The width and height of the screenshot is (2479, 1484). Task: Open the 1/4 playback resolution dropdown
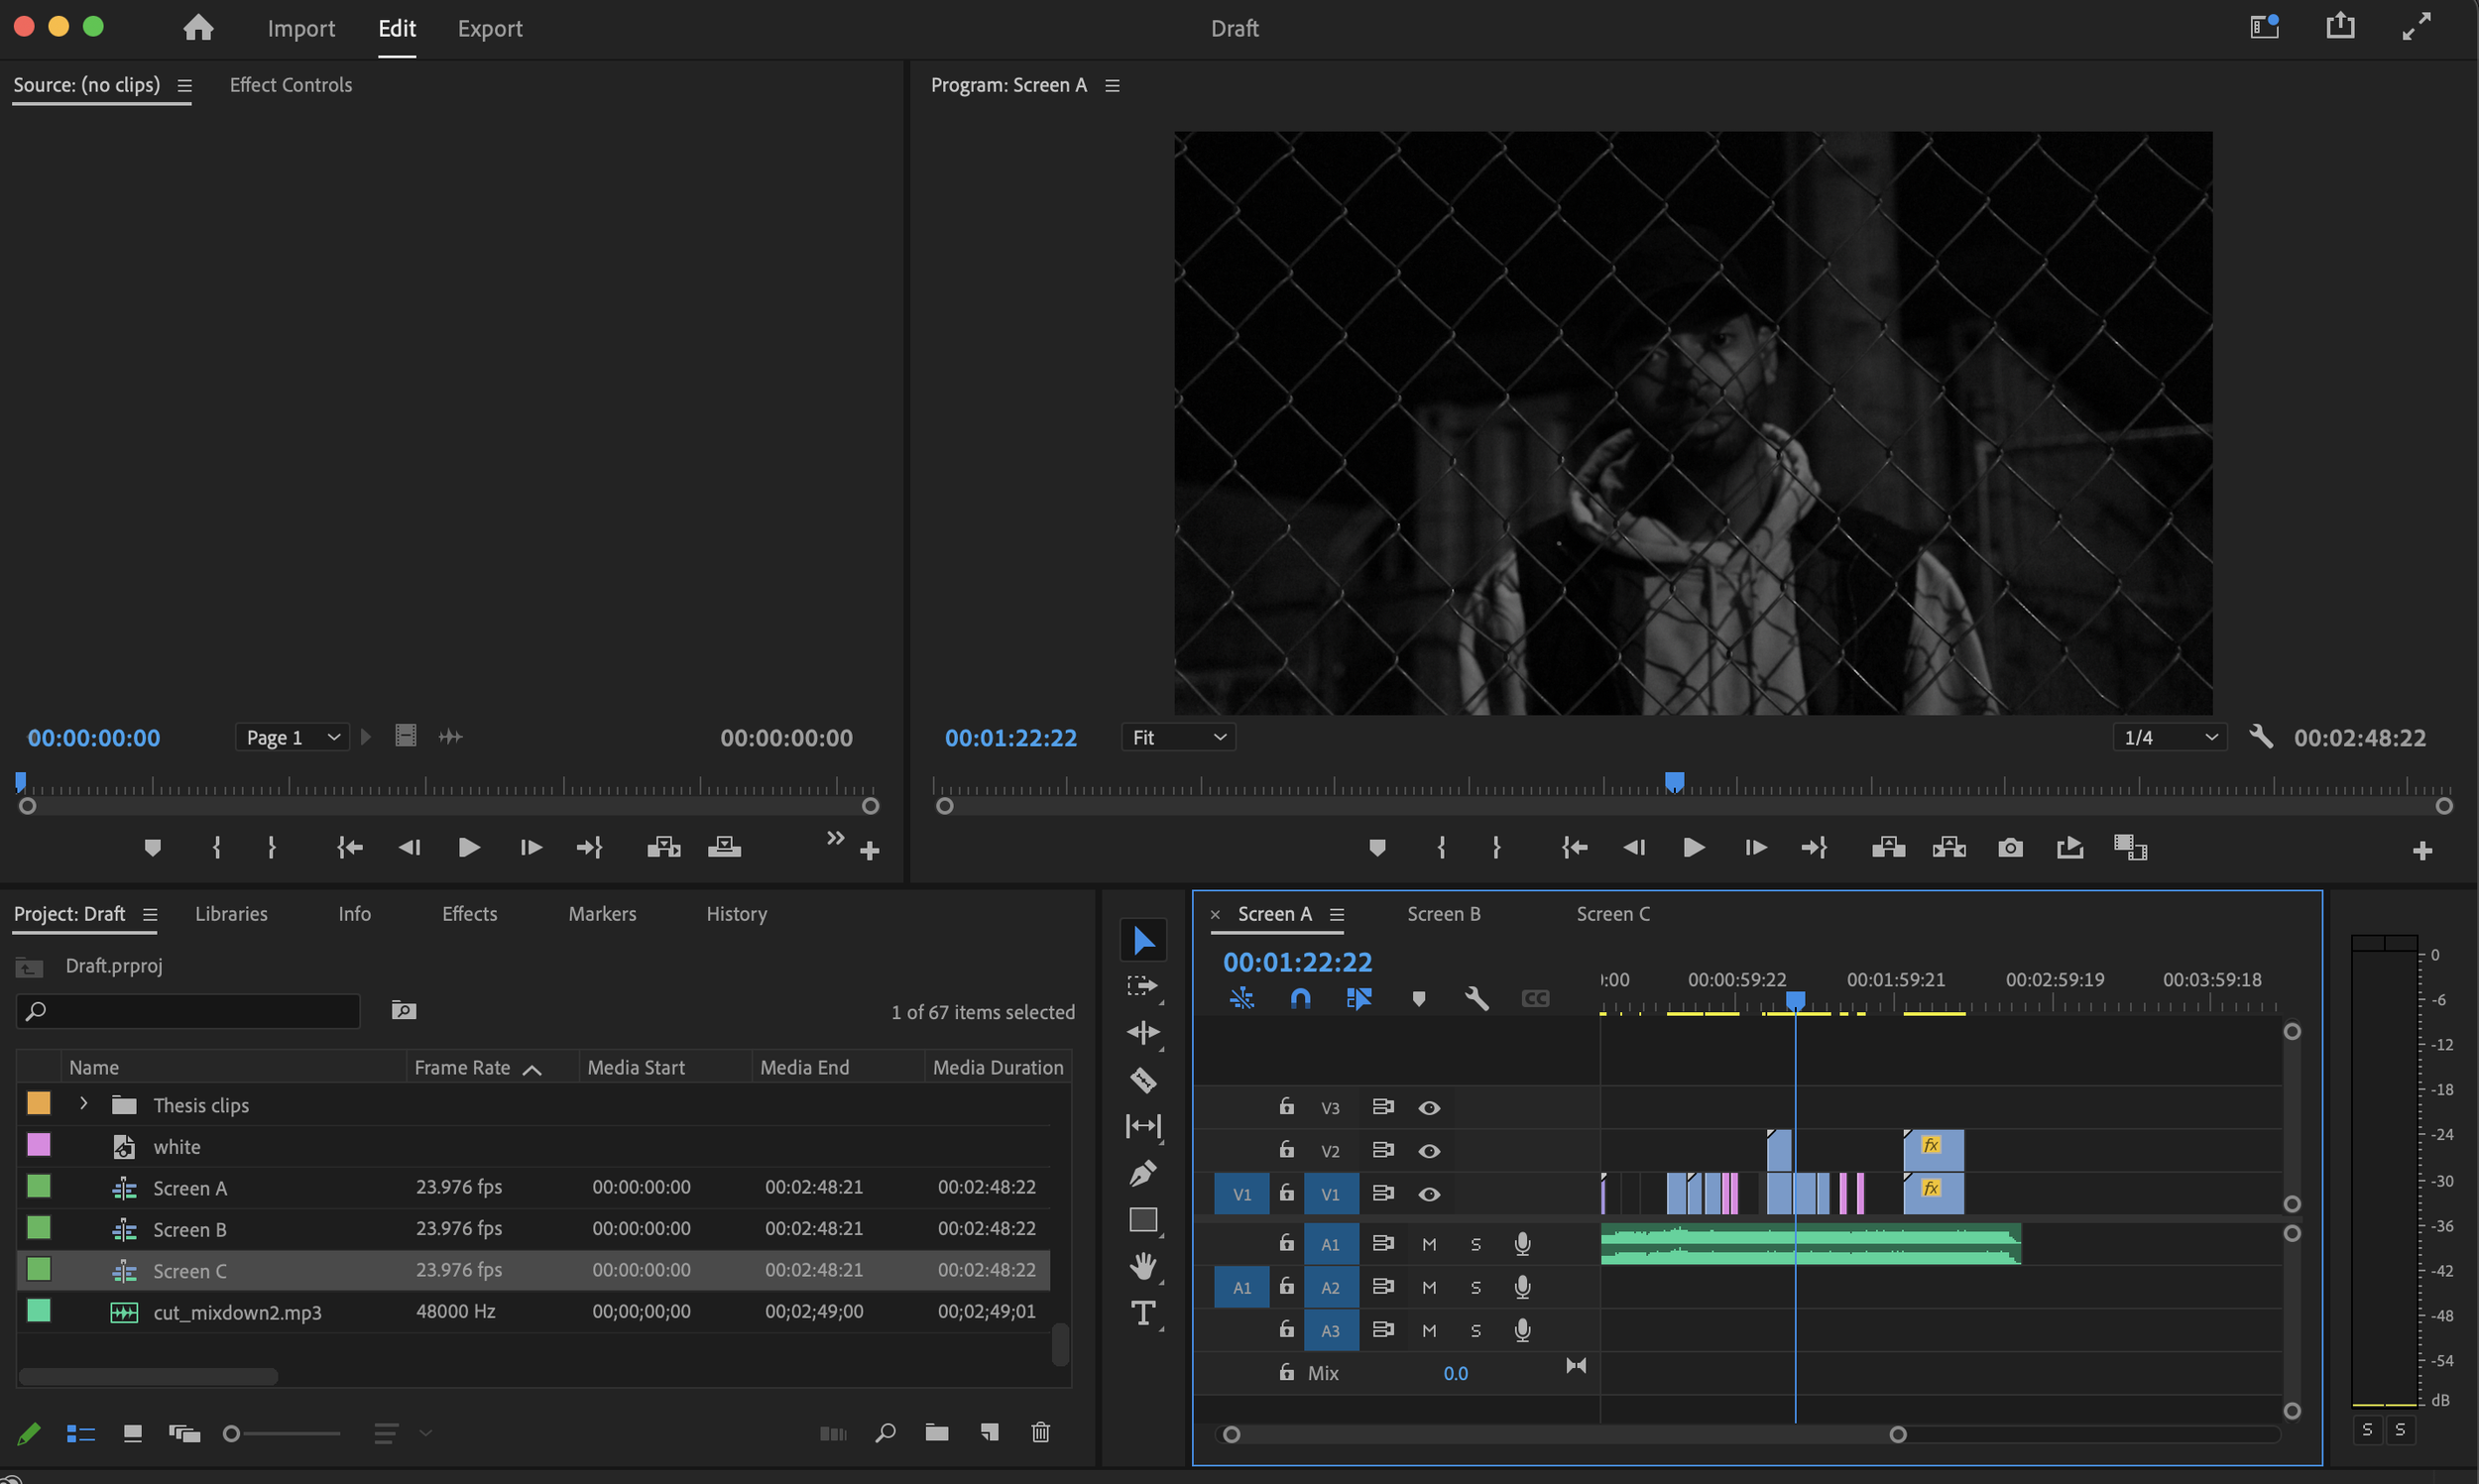tap(2169, 738)
